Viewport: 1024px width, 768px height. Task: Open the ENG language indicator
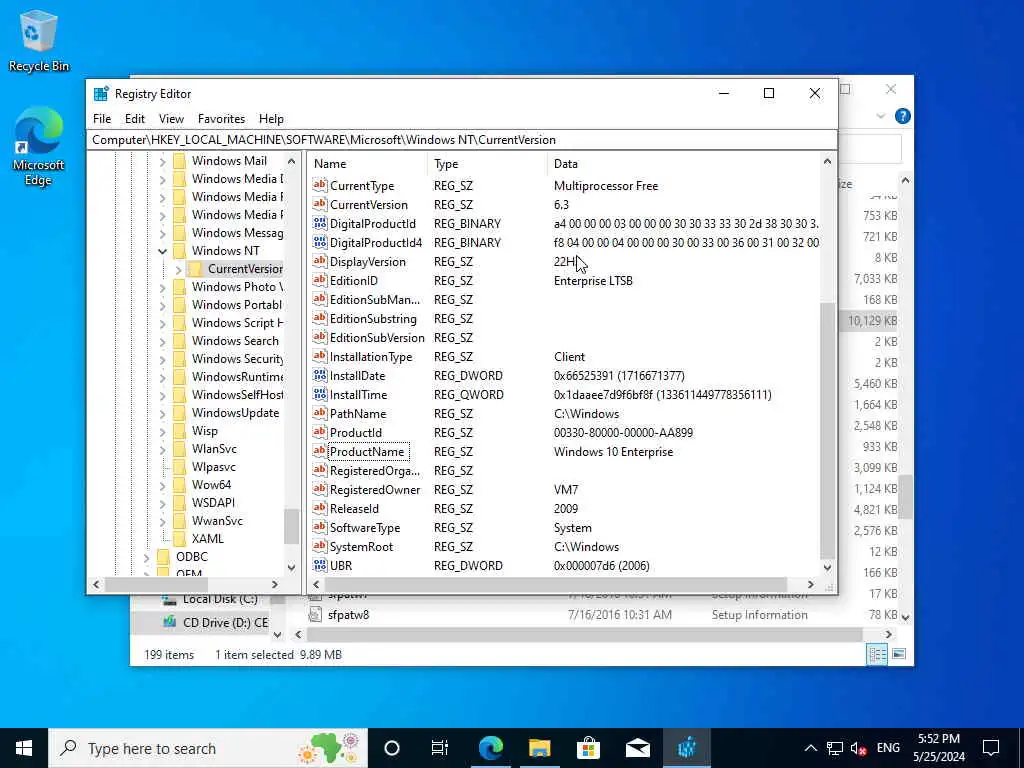[x=888, y=748]
